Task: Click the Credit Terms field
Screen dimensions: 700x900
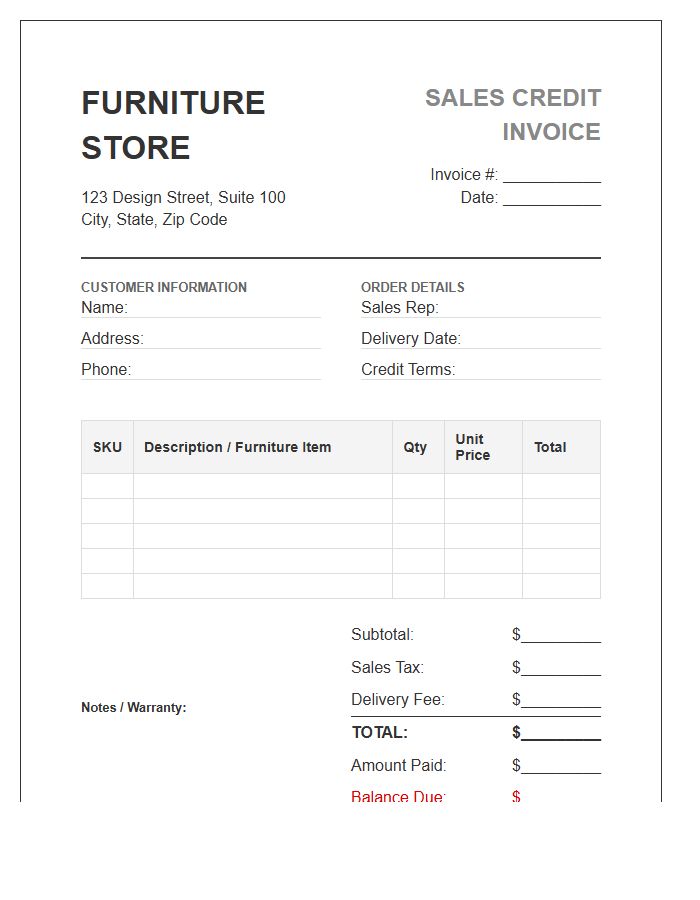Action: 481,370
